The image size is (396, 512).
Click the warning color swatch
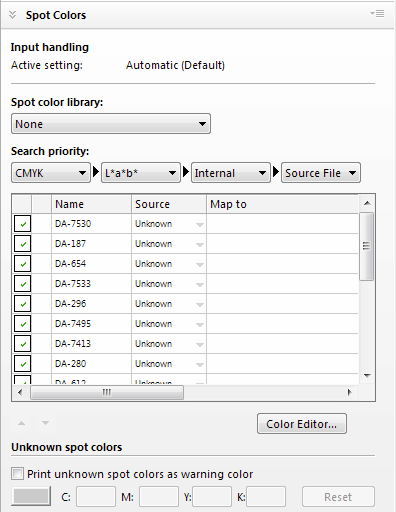coord(31,496)
